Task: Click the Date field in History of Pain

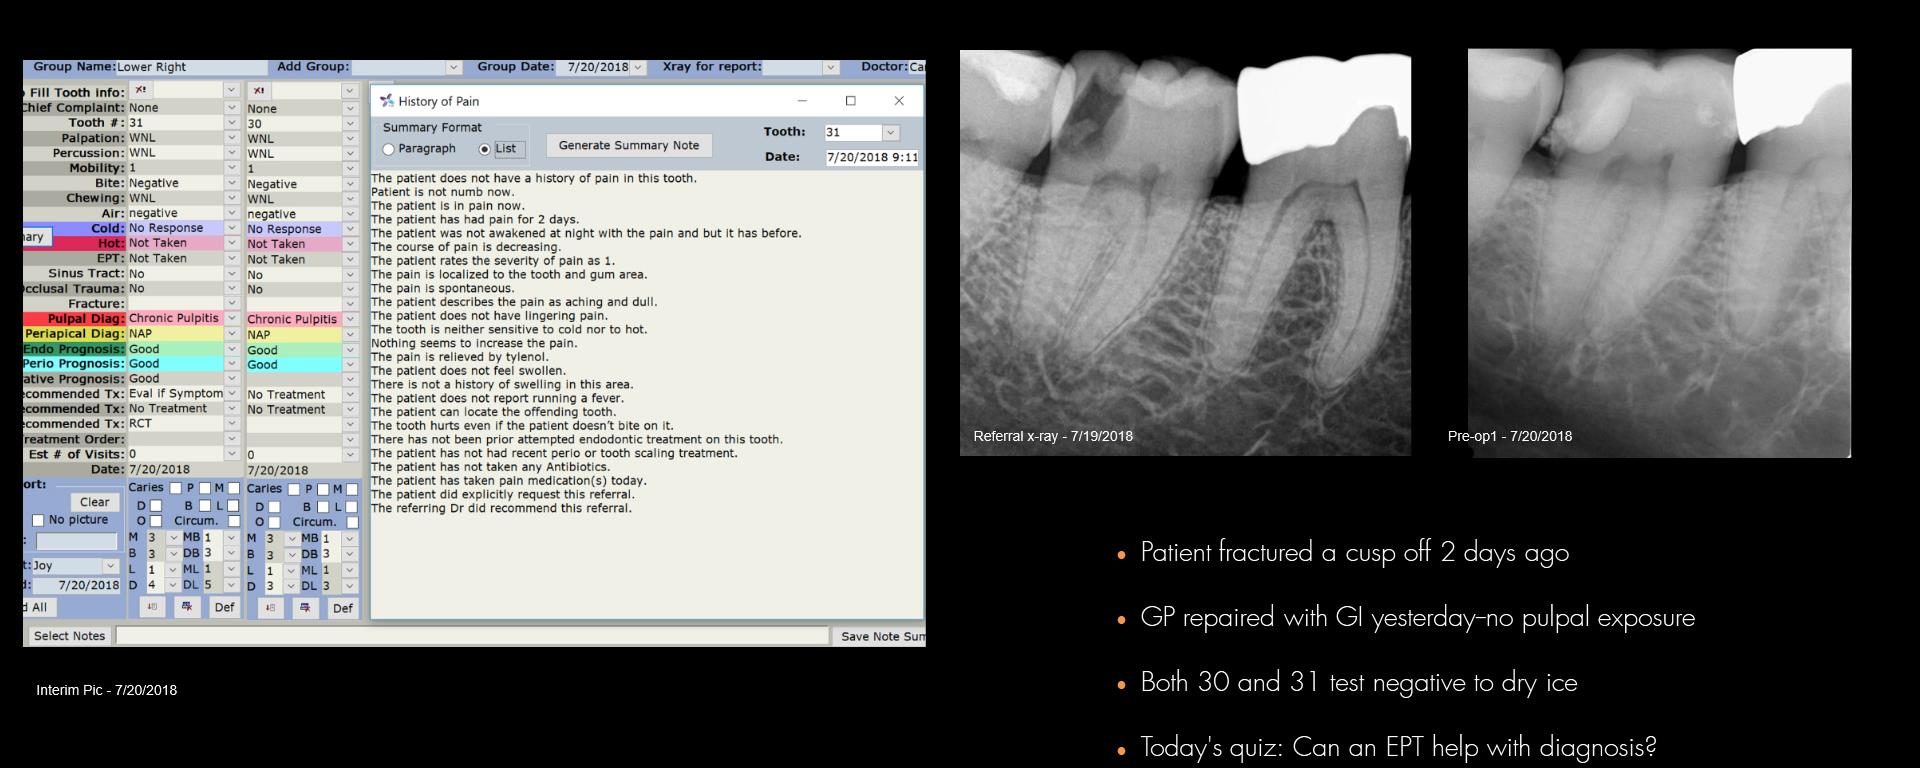Action: click(872, 157)
